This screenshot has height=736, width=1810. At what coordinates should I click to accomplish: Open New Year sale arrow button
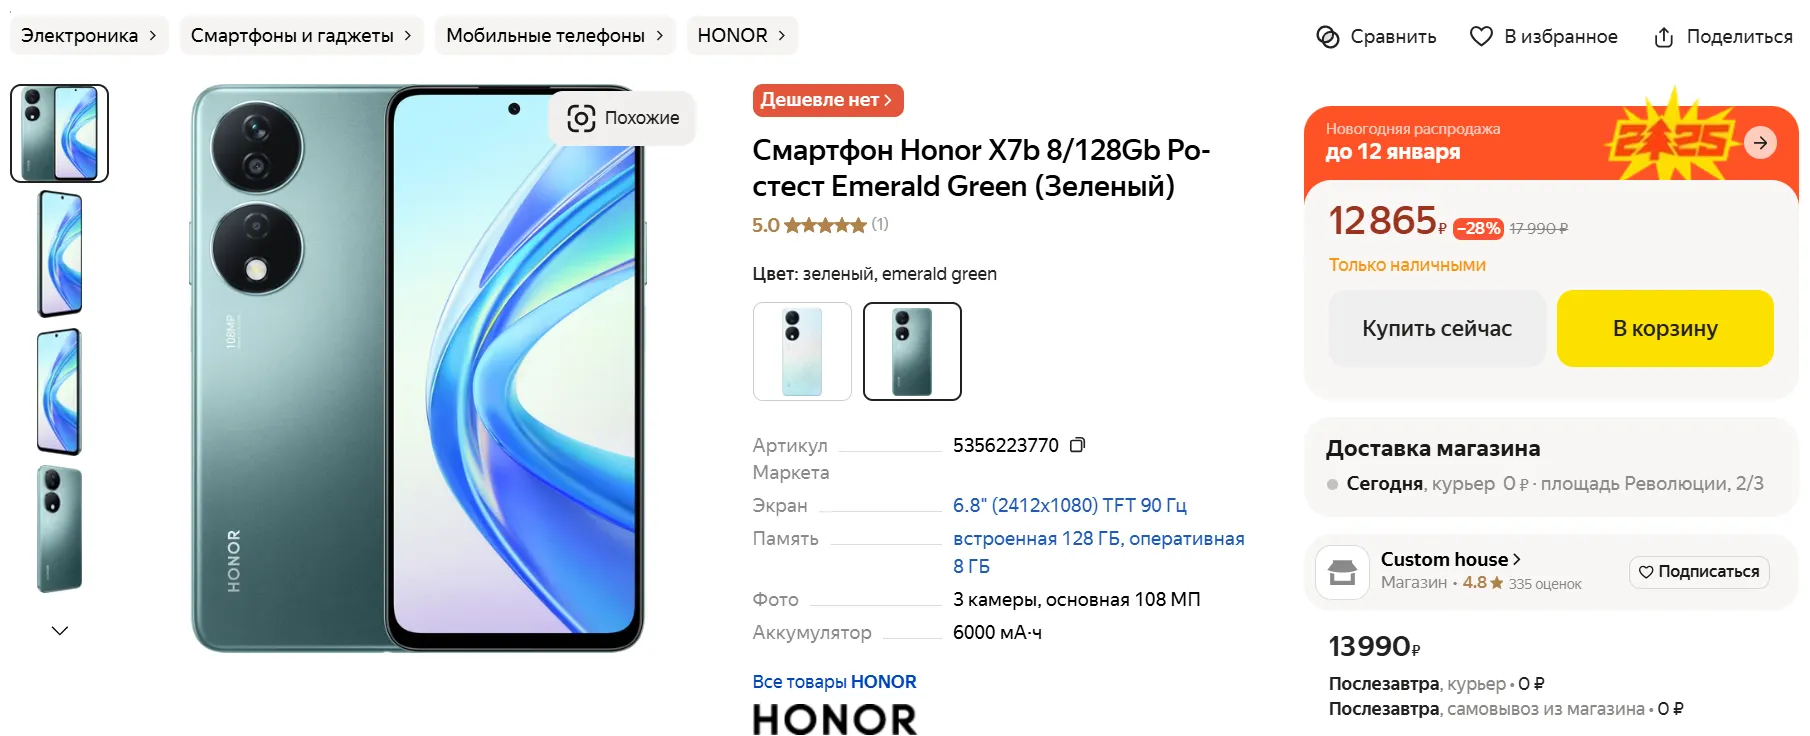coord(1760,142)
